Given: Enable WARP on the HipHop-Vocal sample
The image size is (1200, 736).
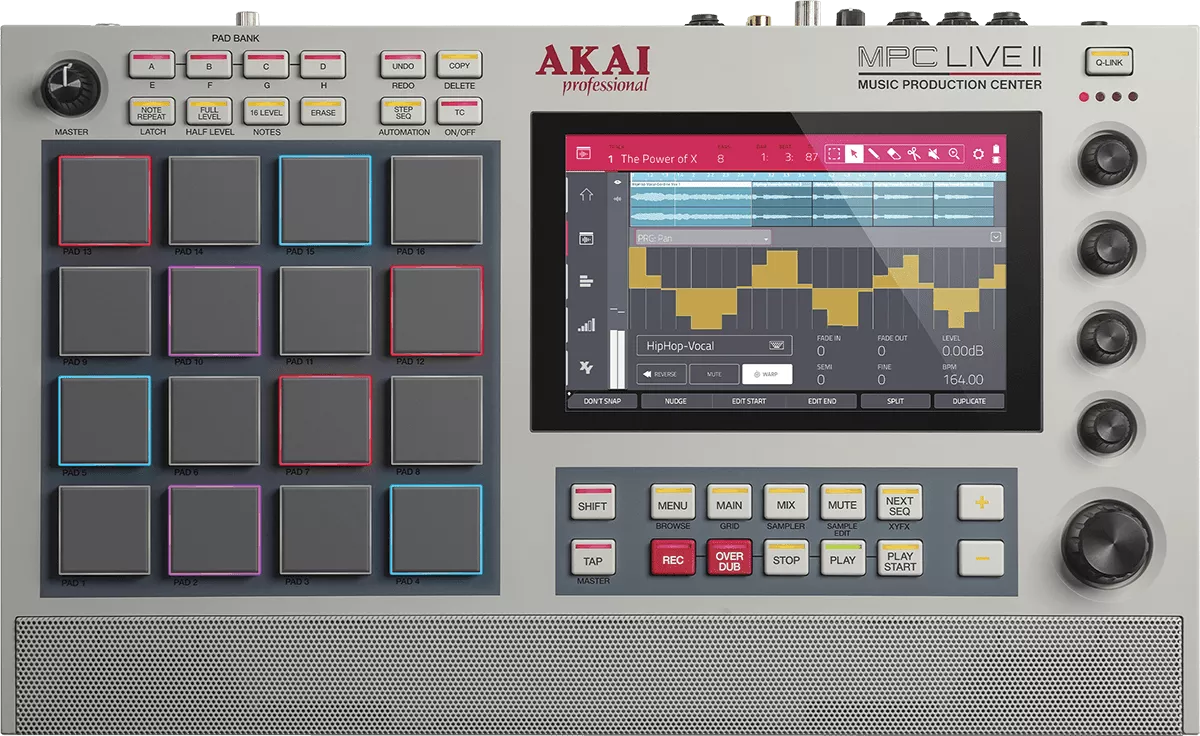Looking at the screenshot, I should click(x=768, y=374).
